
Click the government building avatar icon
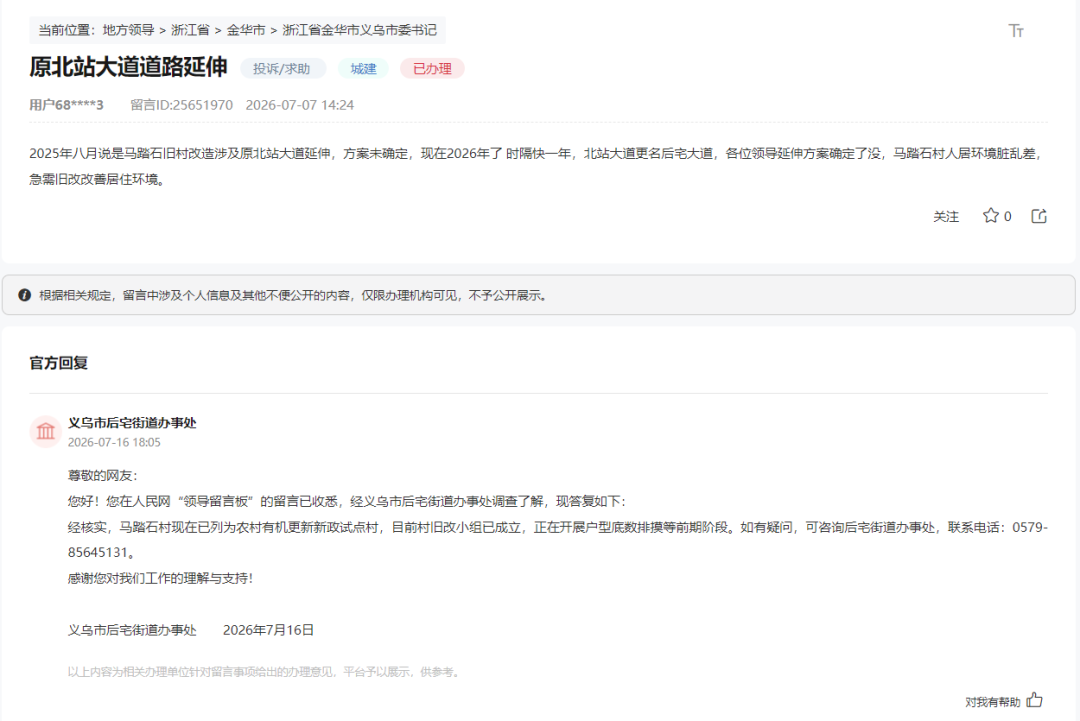coord(45,431)
